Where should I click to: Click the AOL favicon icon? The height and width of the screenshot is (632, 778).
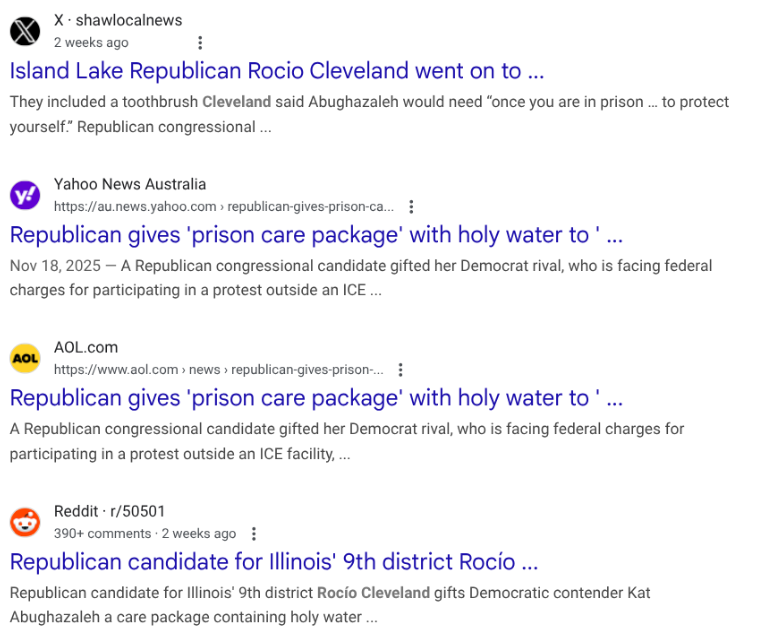point(25,358)
